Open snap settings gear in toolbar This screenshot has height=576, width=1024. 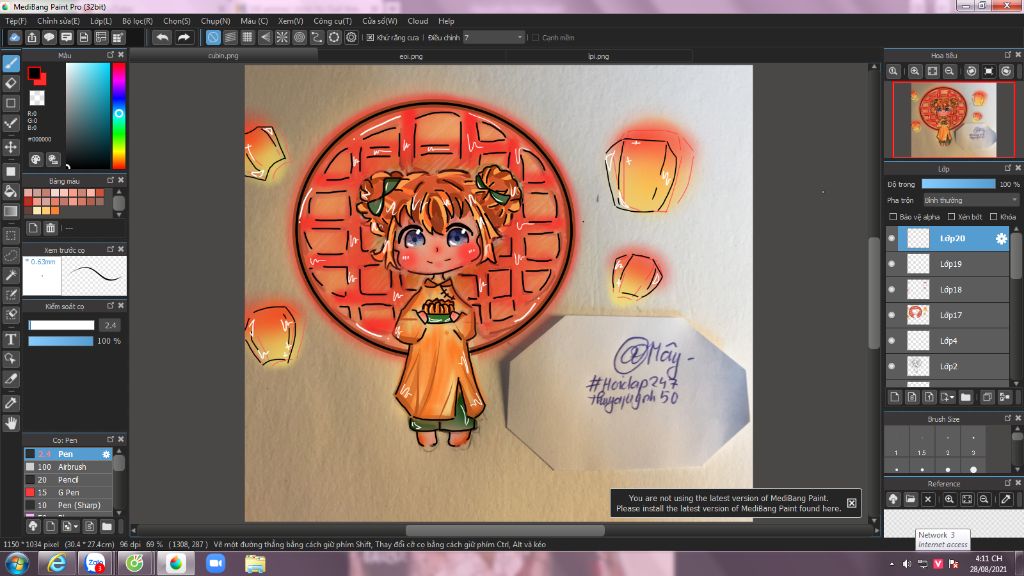pyautogui.click(x=351, y=37)
